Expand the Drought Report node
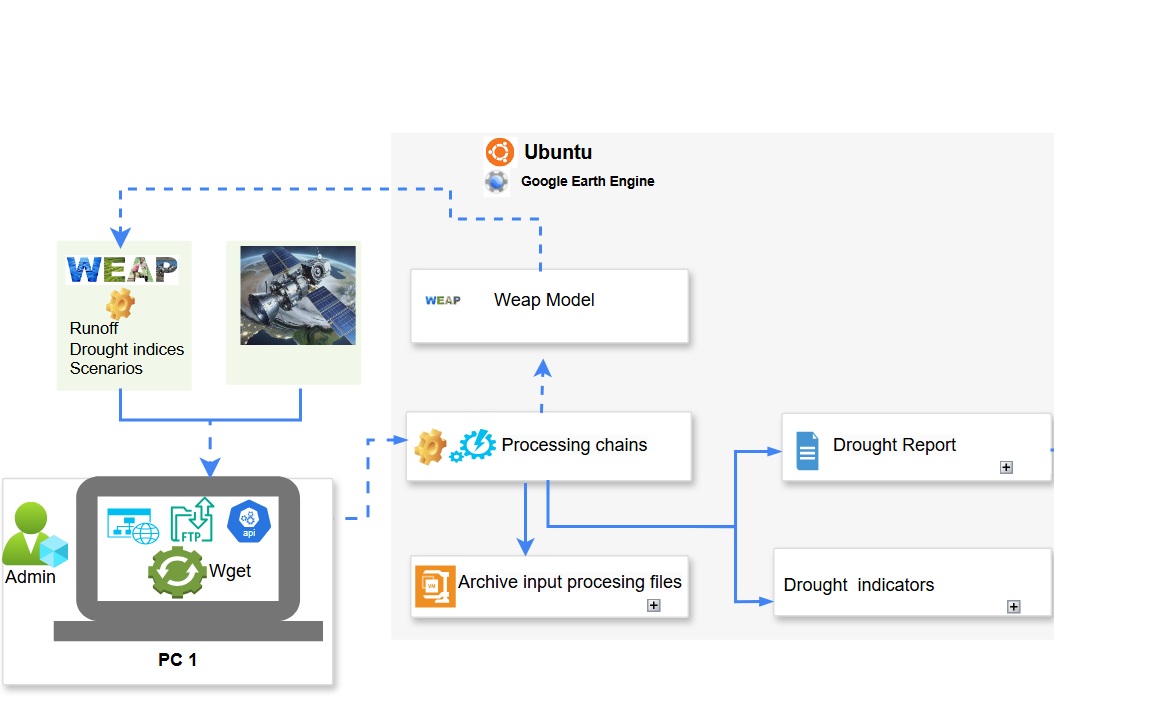 [x=1006, y=467]
